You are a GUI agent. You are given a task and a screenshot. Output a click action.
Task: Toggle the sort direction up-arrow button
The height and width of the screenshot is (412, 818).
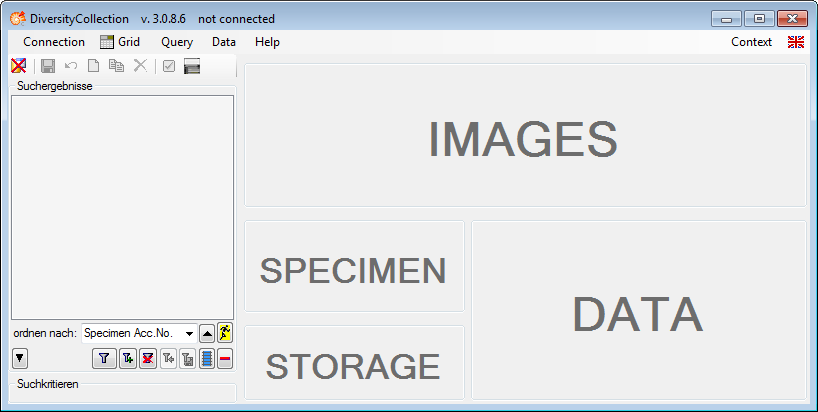[x=207, y=333]
